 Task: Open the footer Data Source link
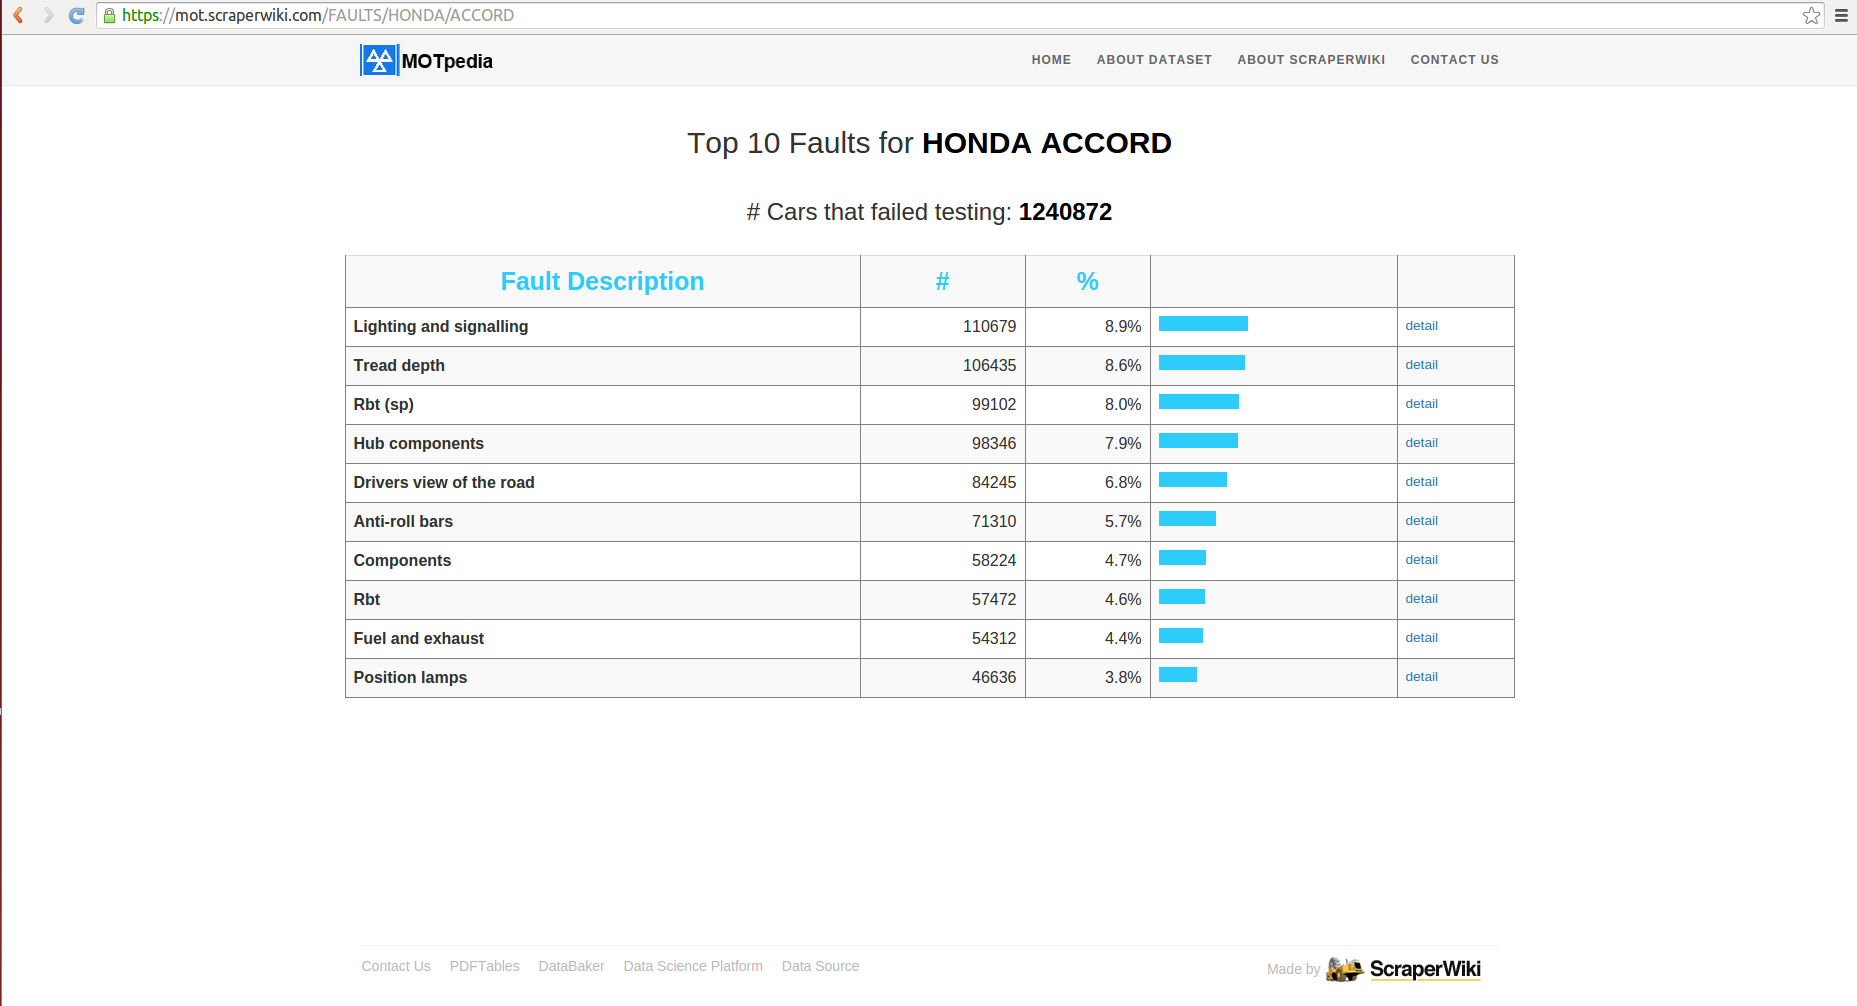(820, 966)
